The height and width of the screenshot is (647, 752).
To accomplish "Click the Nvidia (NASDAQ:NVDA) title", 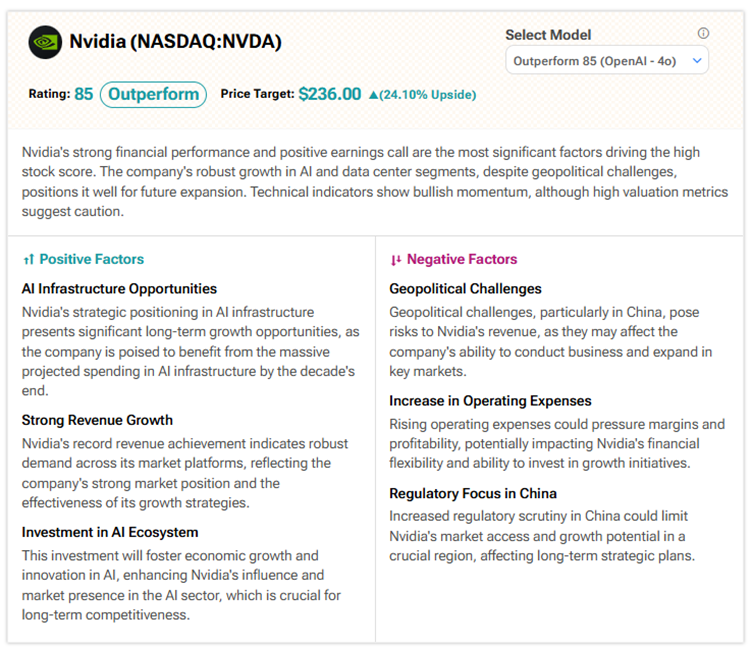I will tap(175, 42).
